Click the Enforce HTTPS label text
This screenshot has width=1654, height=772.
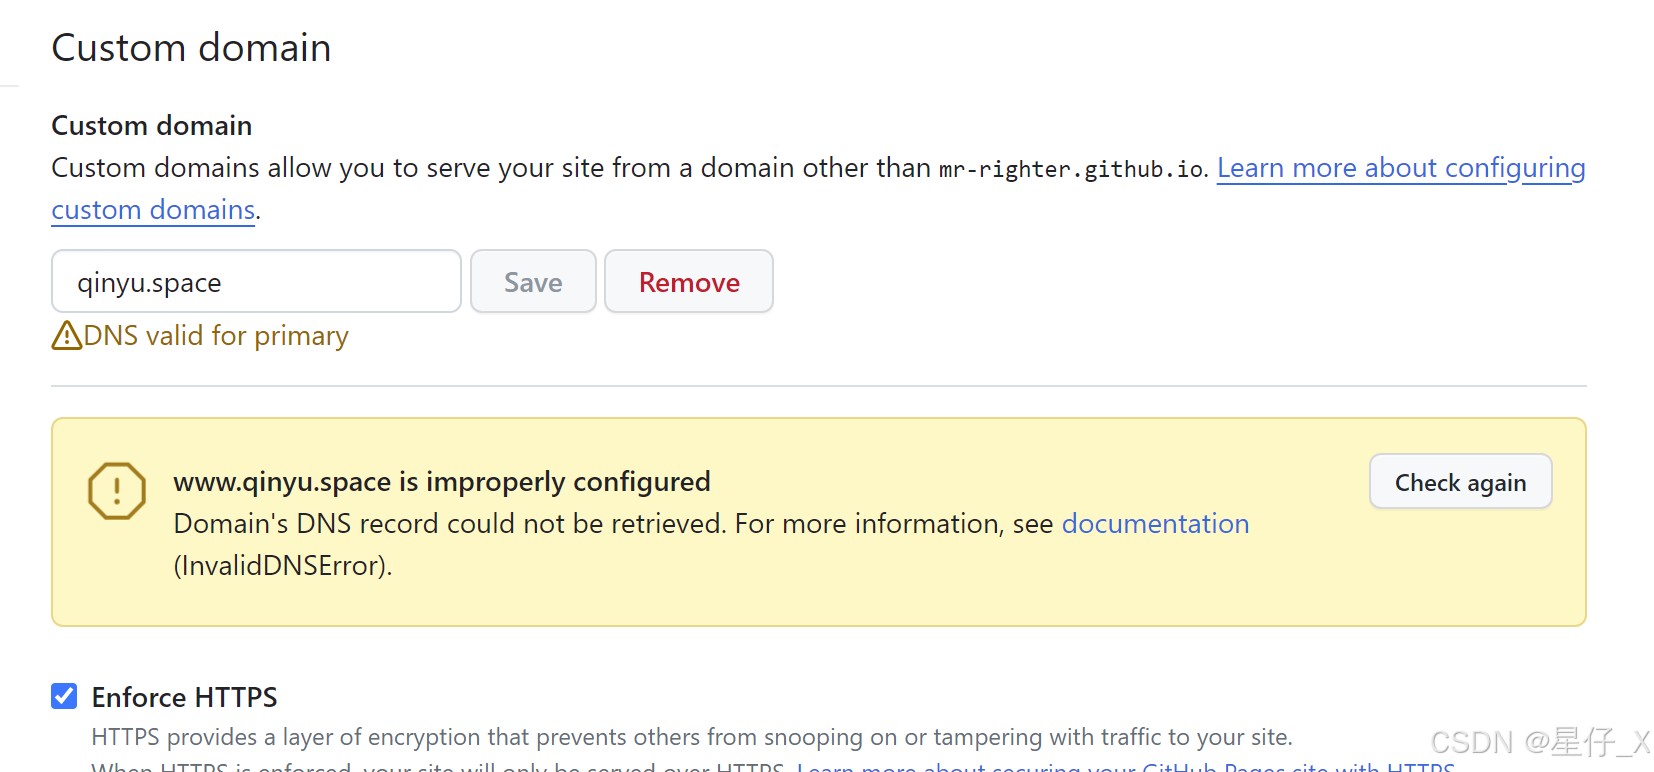tap(184, 697)
